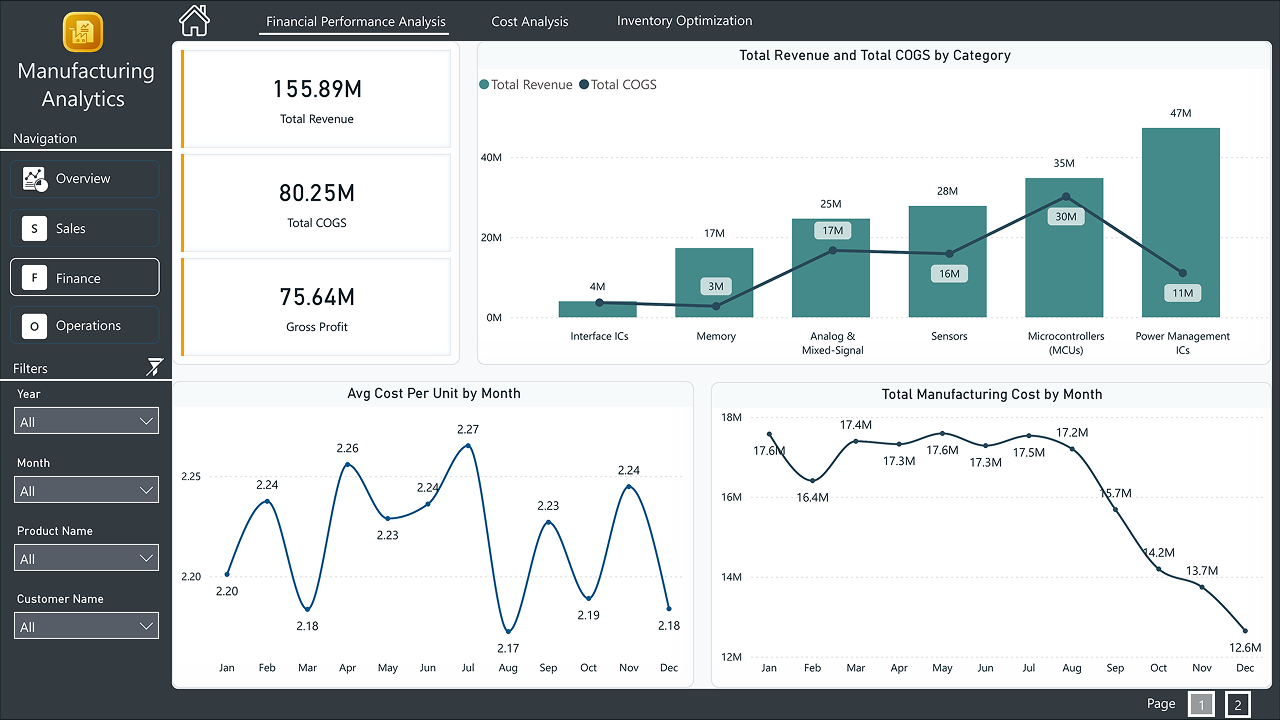Click the filter funnel icon
Screen dimensions: 1280x720
pyautogui.click(x=154, y=366)
